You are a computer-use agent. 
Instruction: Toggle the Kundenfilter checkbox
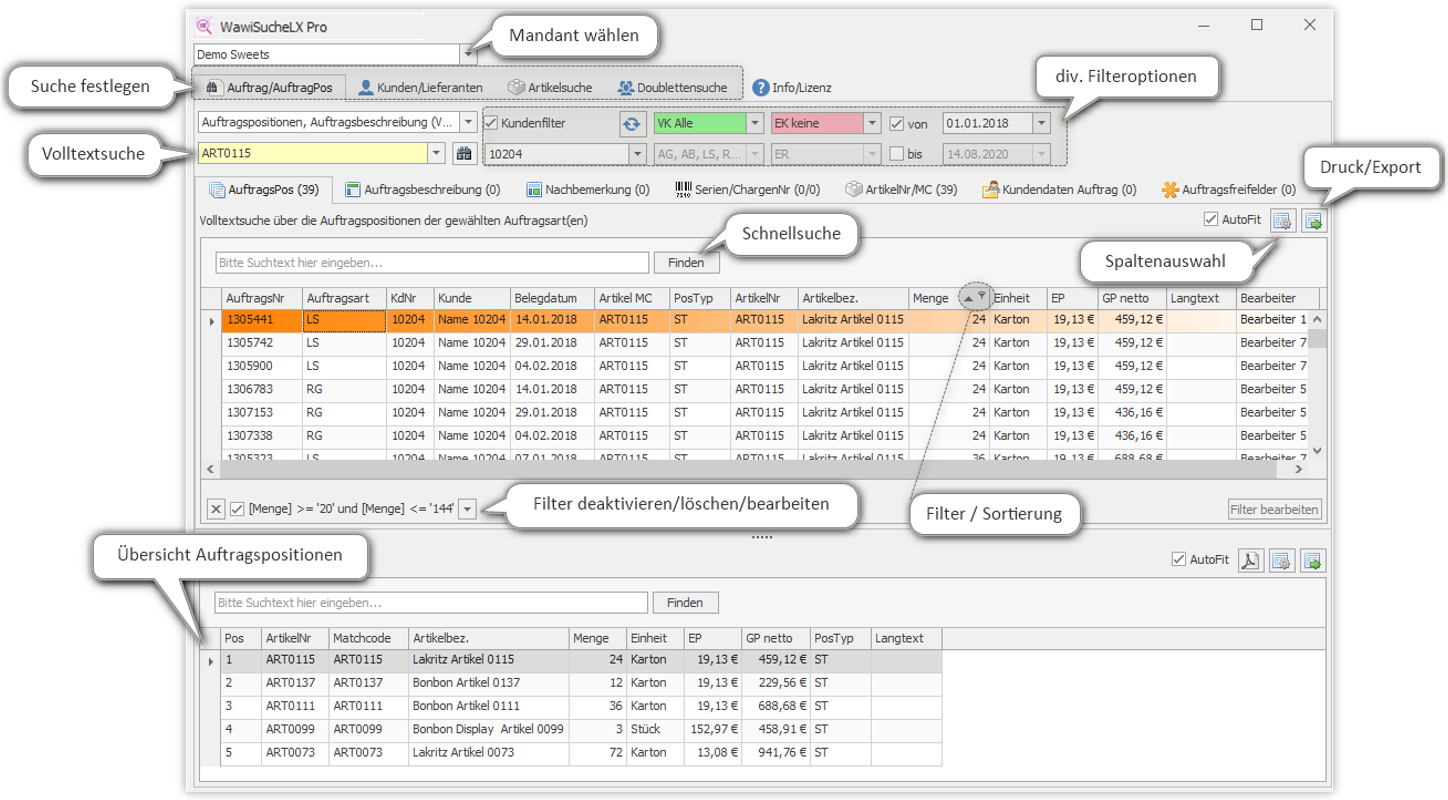[x=491, y=123]
